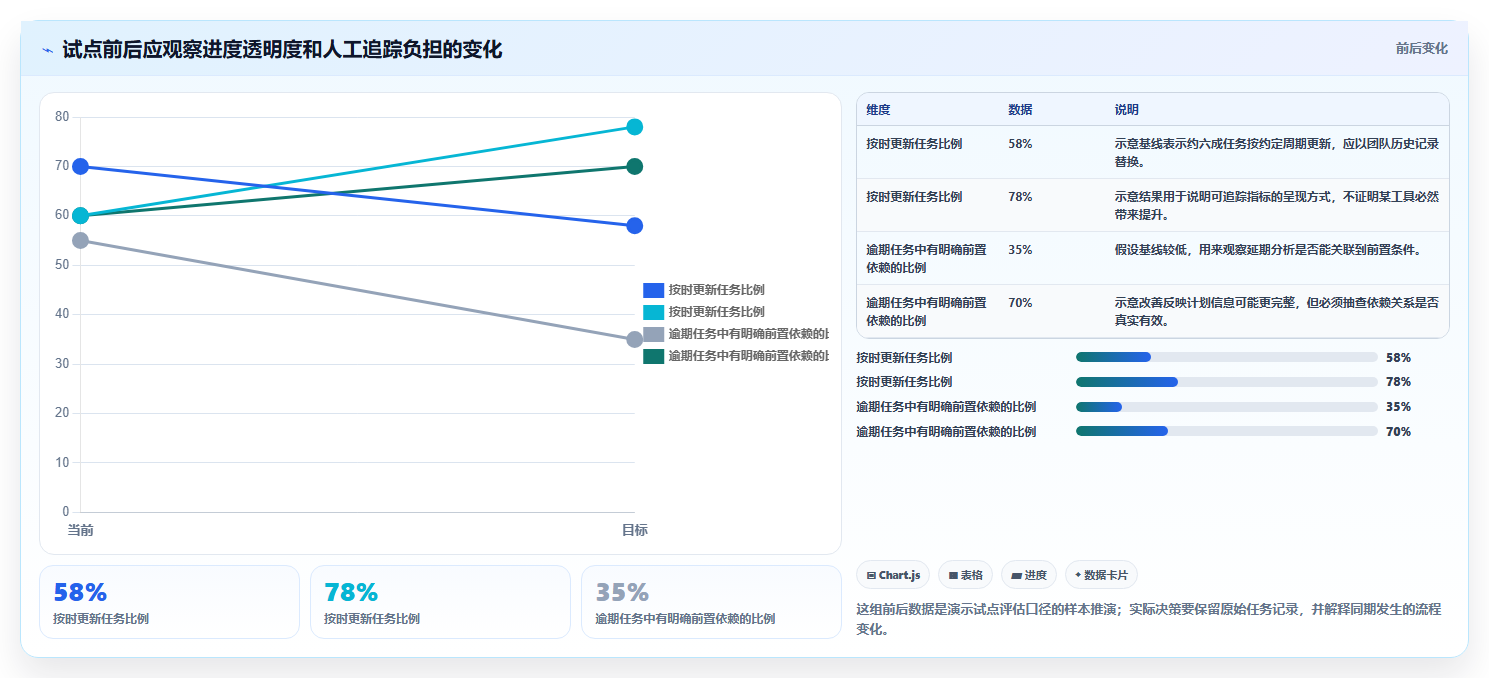The height and width of the screenshot is (678, 1489).
Task: Click the 35% progress bar
Action: pyautogui.click(x=1227, y=407)
